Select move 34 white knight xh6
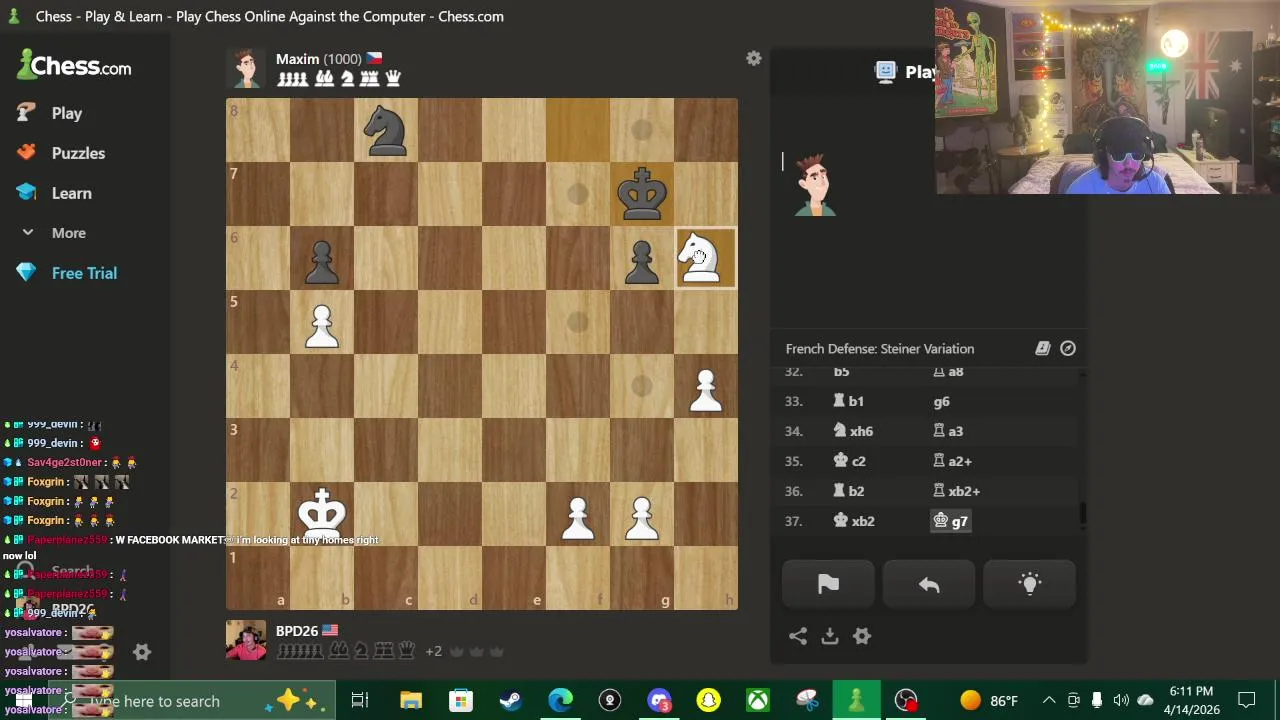Image resolution: width=1280 pixels, height=720 pixels. (853, 431)
